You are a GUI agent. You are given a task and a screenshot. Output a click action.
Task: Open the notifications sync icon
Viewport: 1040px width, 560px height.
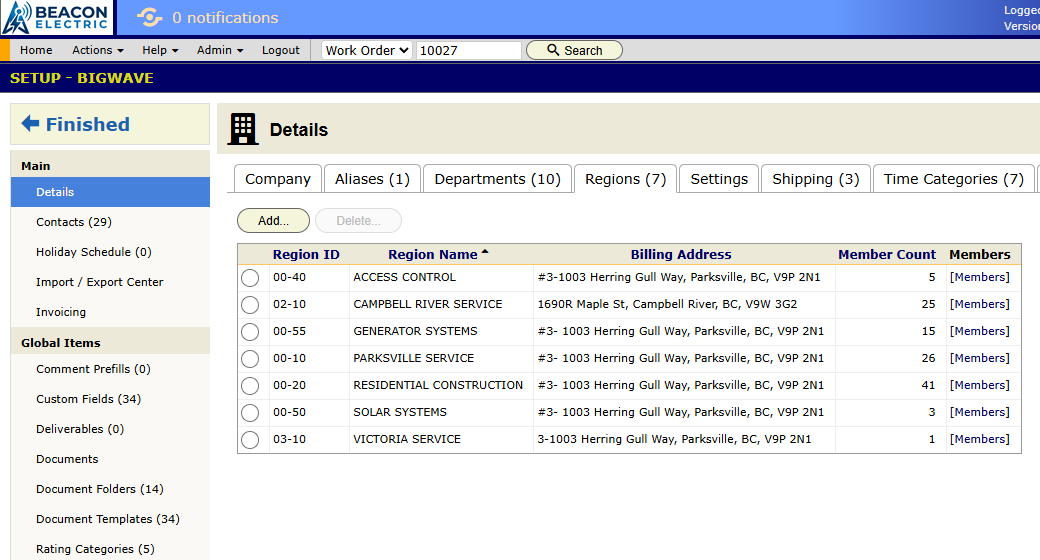pyautogui.click(x=149, y=17)
